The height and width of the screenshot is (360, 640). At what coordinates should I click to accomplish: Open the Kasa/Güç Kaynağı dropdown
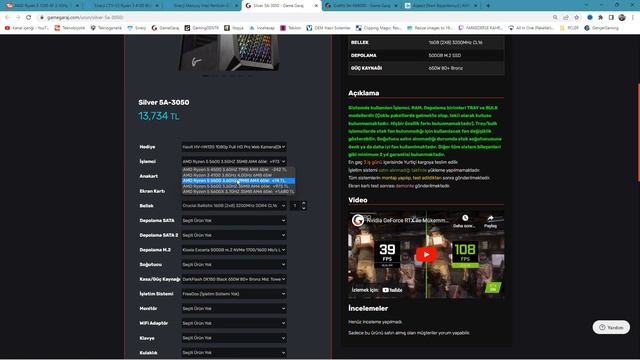[x=234, y=279]
